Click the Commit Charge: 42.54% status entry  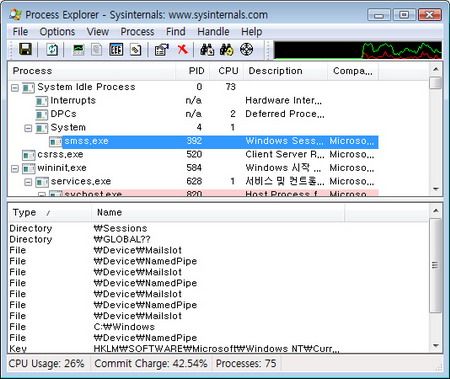pos(151,364)
